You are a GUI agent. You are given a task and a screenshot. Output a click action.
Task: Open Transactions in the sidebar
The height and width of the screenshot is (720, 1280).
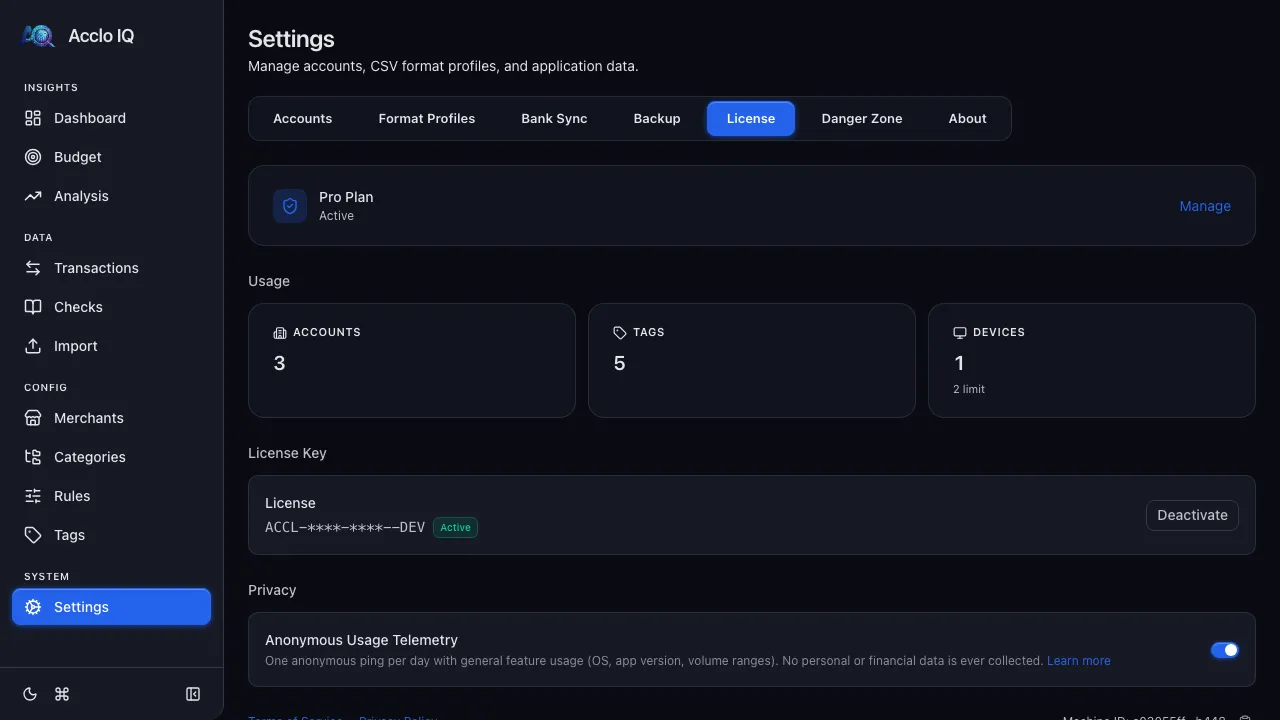click(111, 268)
